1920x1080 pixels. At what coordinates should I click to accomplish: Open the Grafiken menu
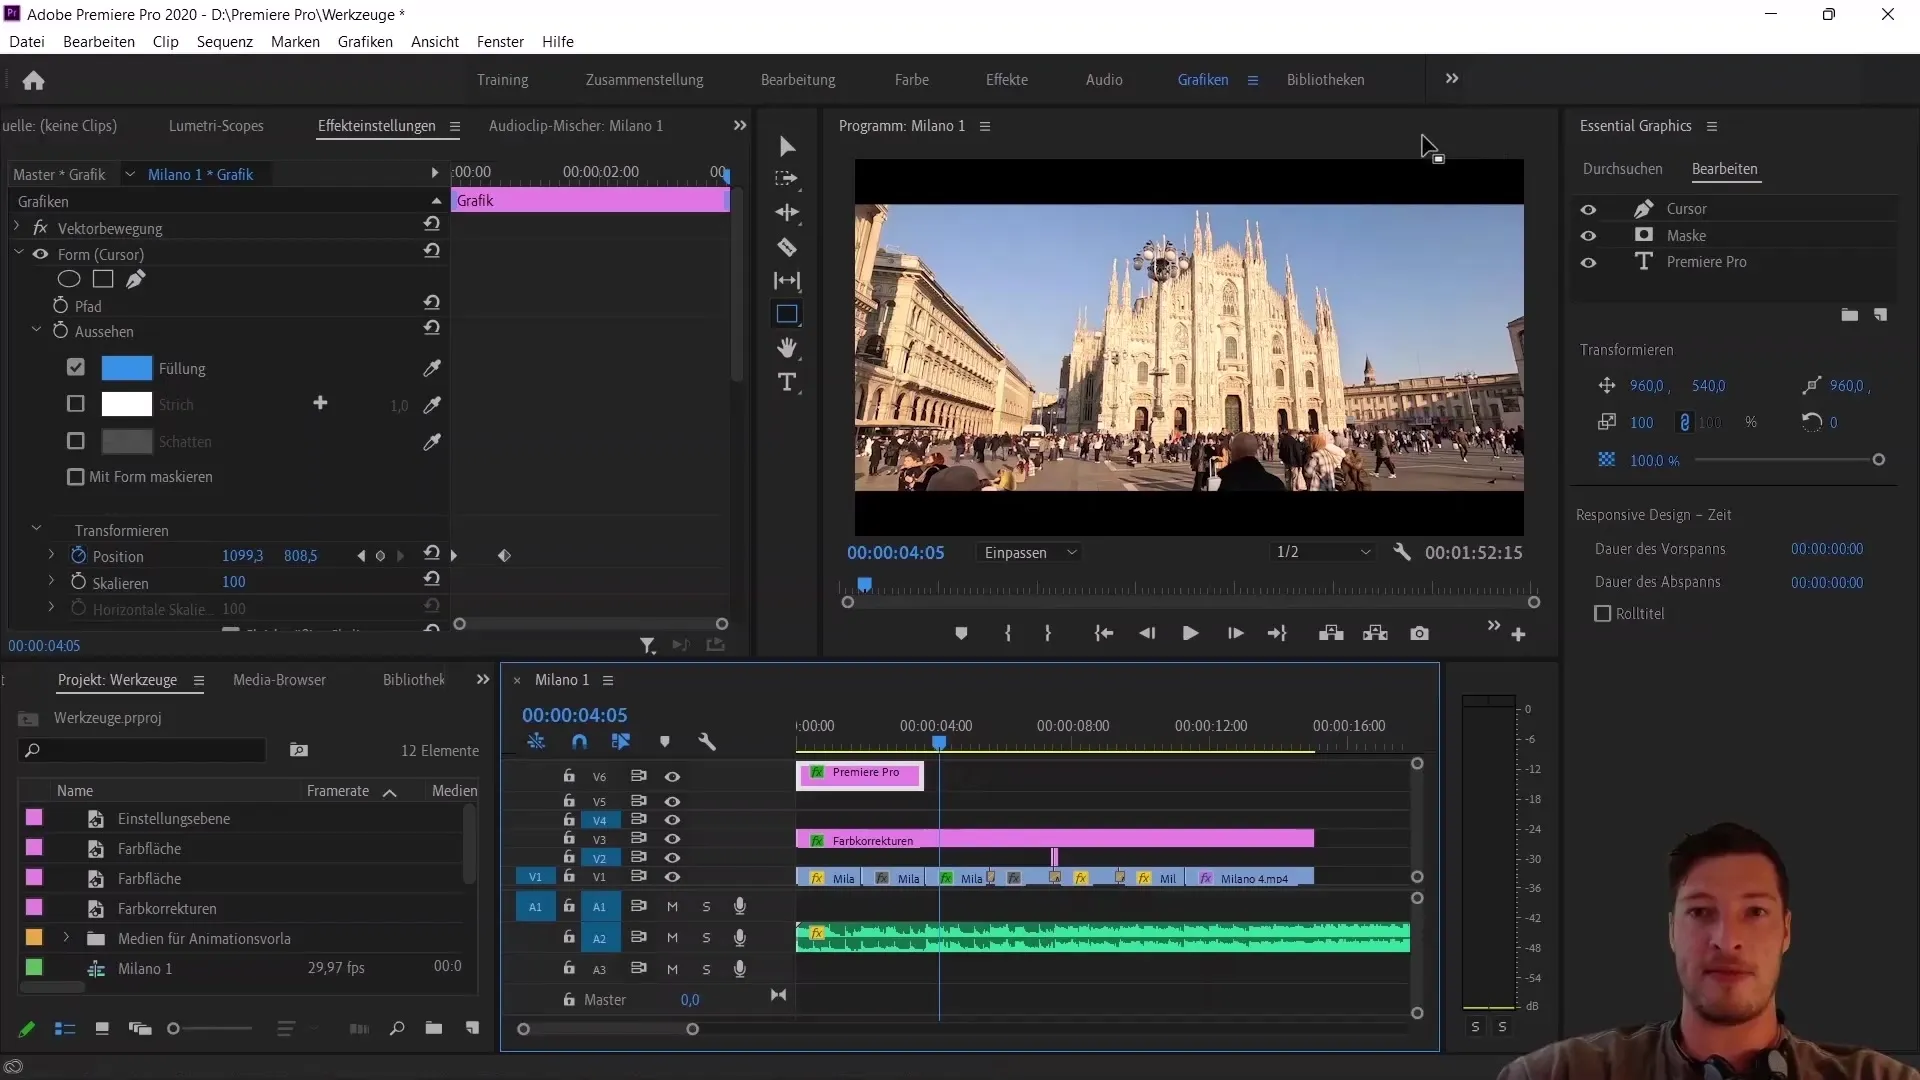pos(365,42)
